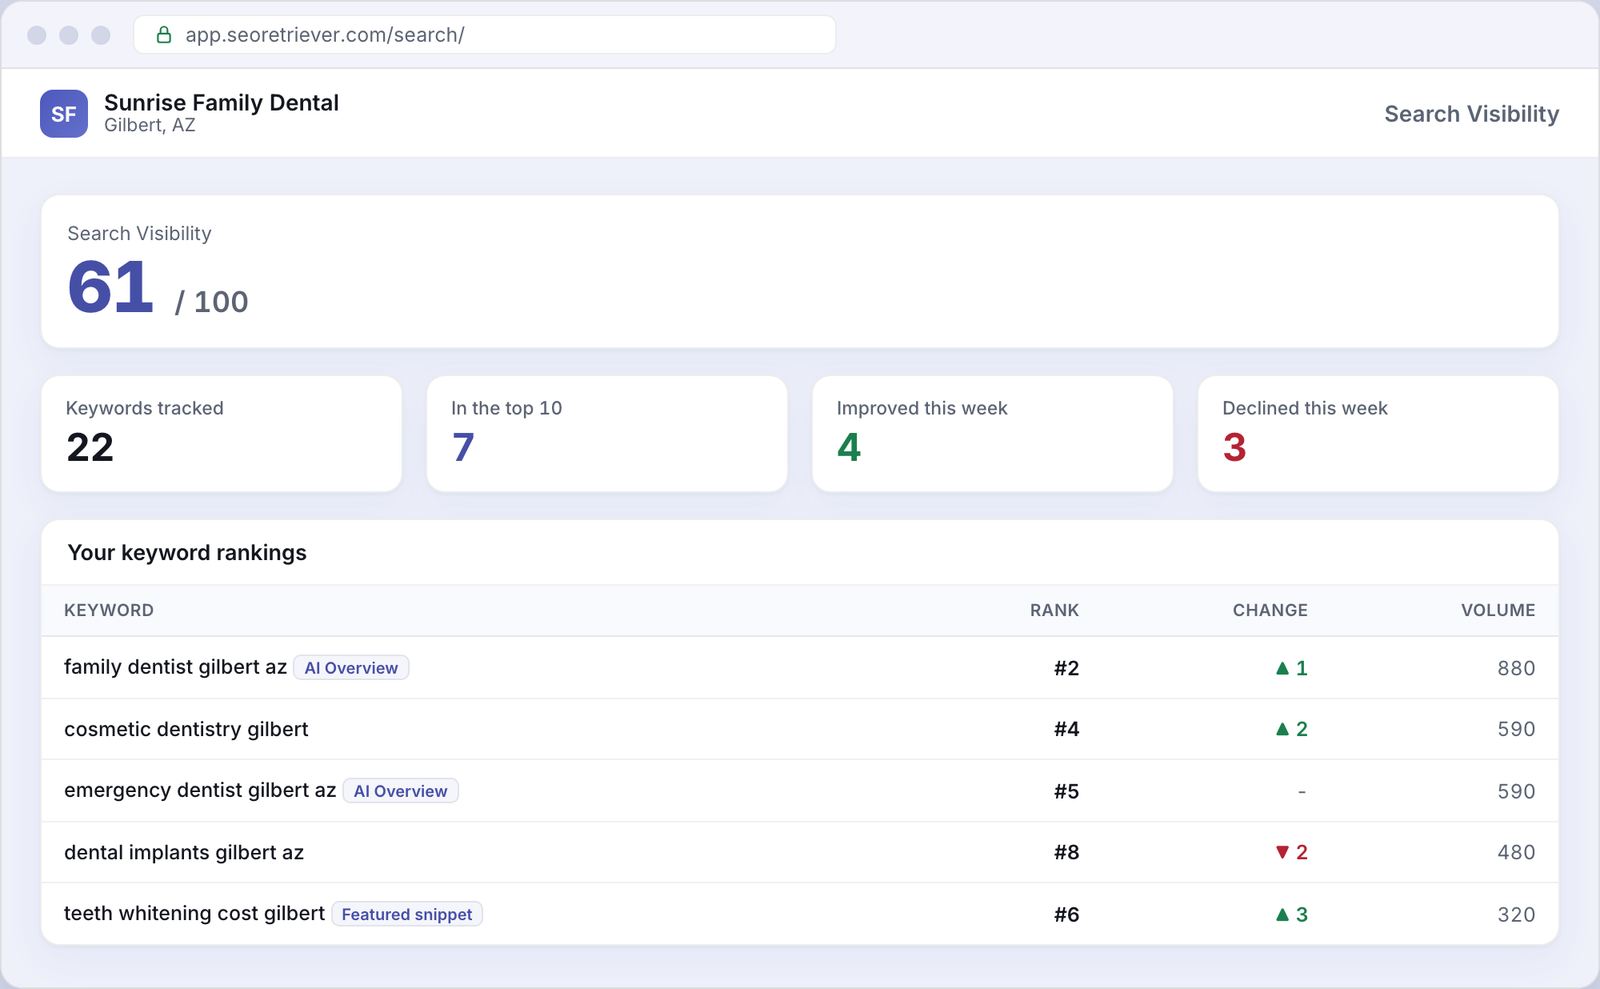Click the Keywords tracked value 22

click(x=90, y=447)
